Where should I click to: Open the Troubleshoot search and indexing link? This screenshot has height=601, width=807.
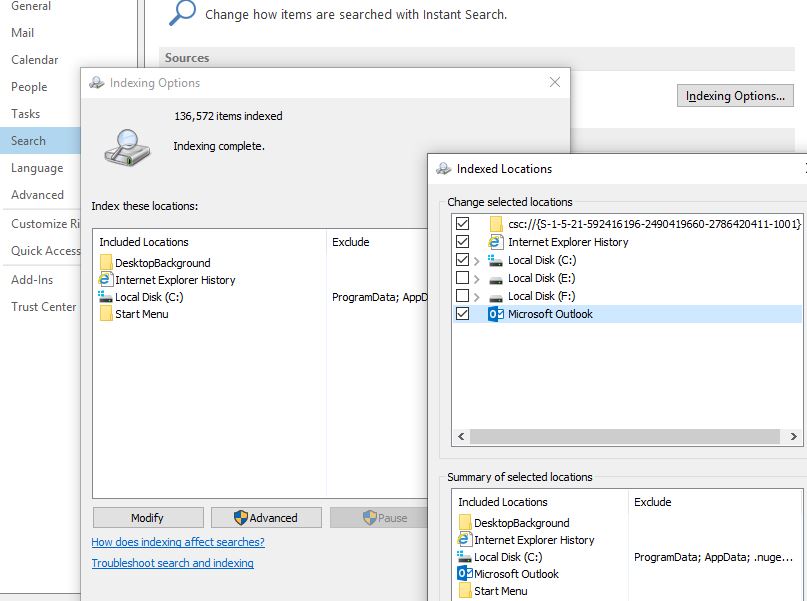click(x=172, y=563)
